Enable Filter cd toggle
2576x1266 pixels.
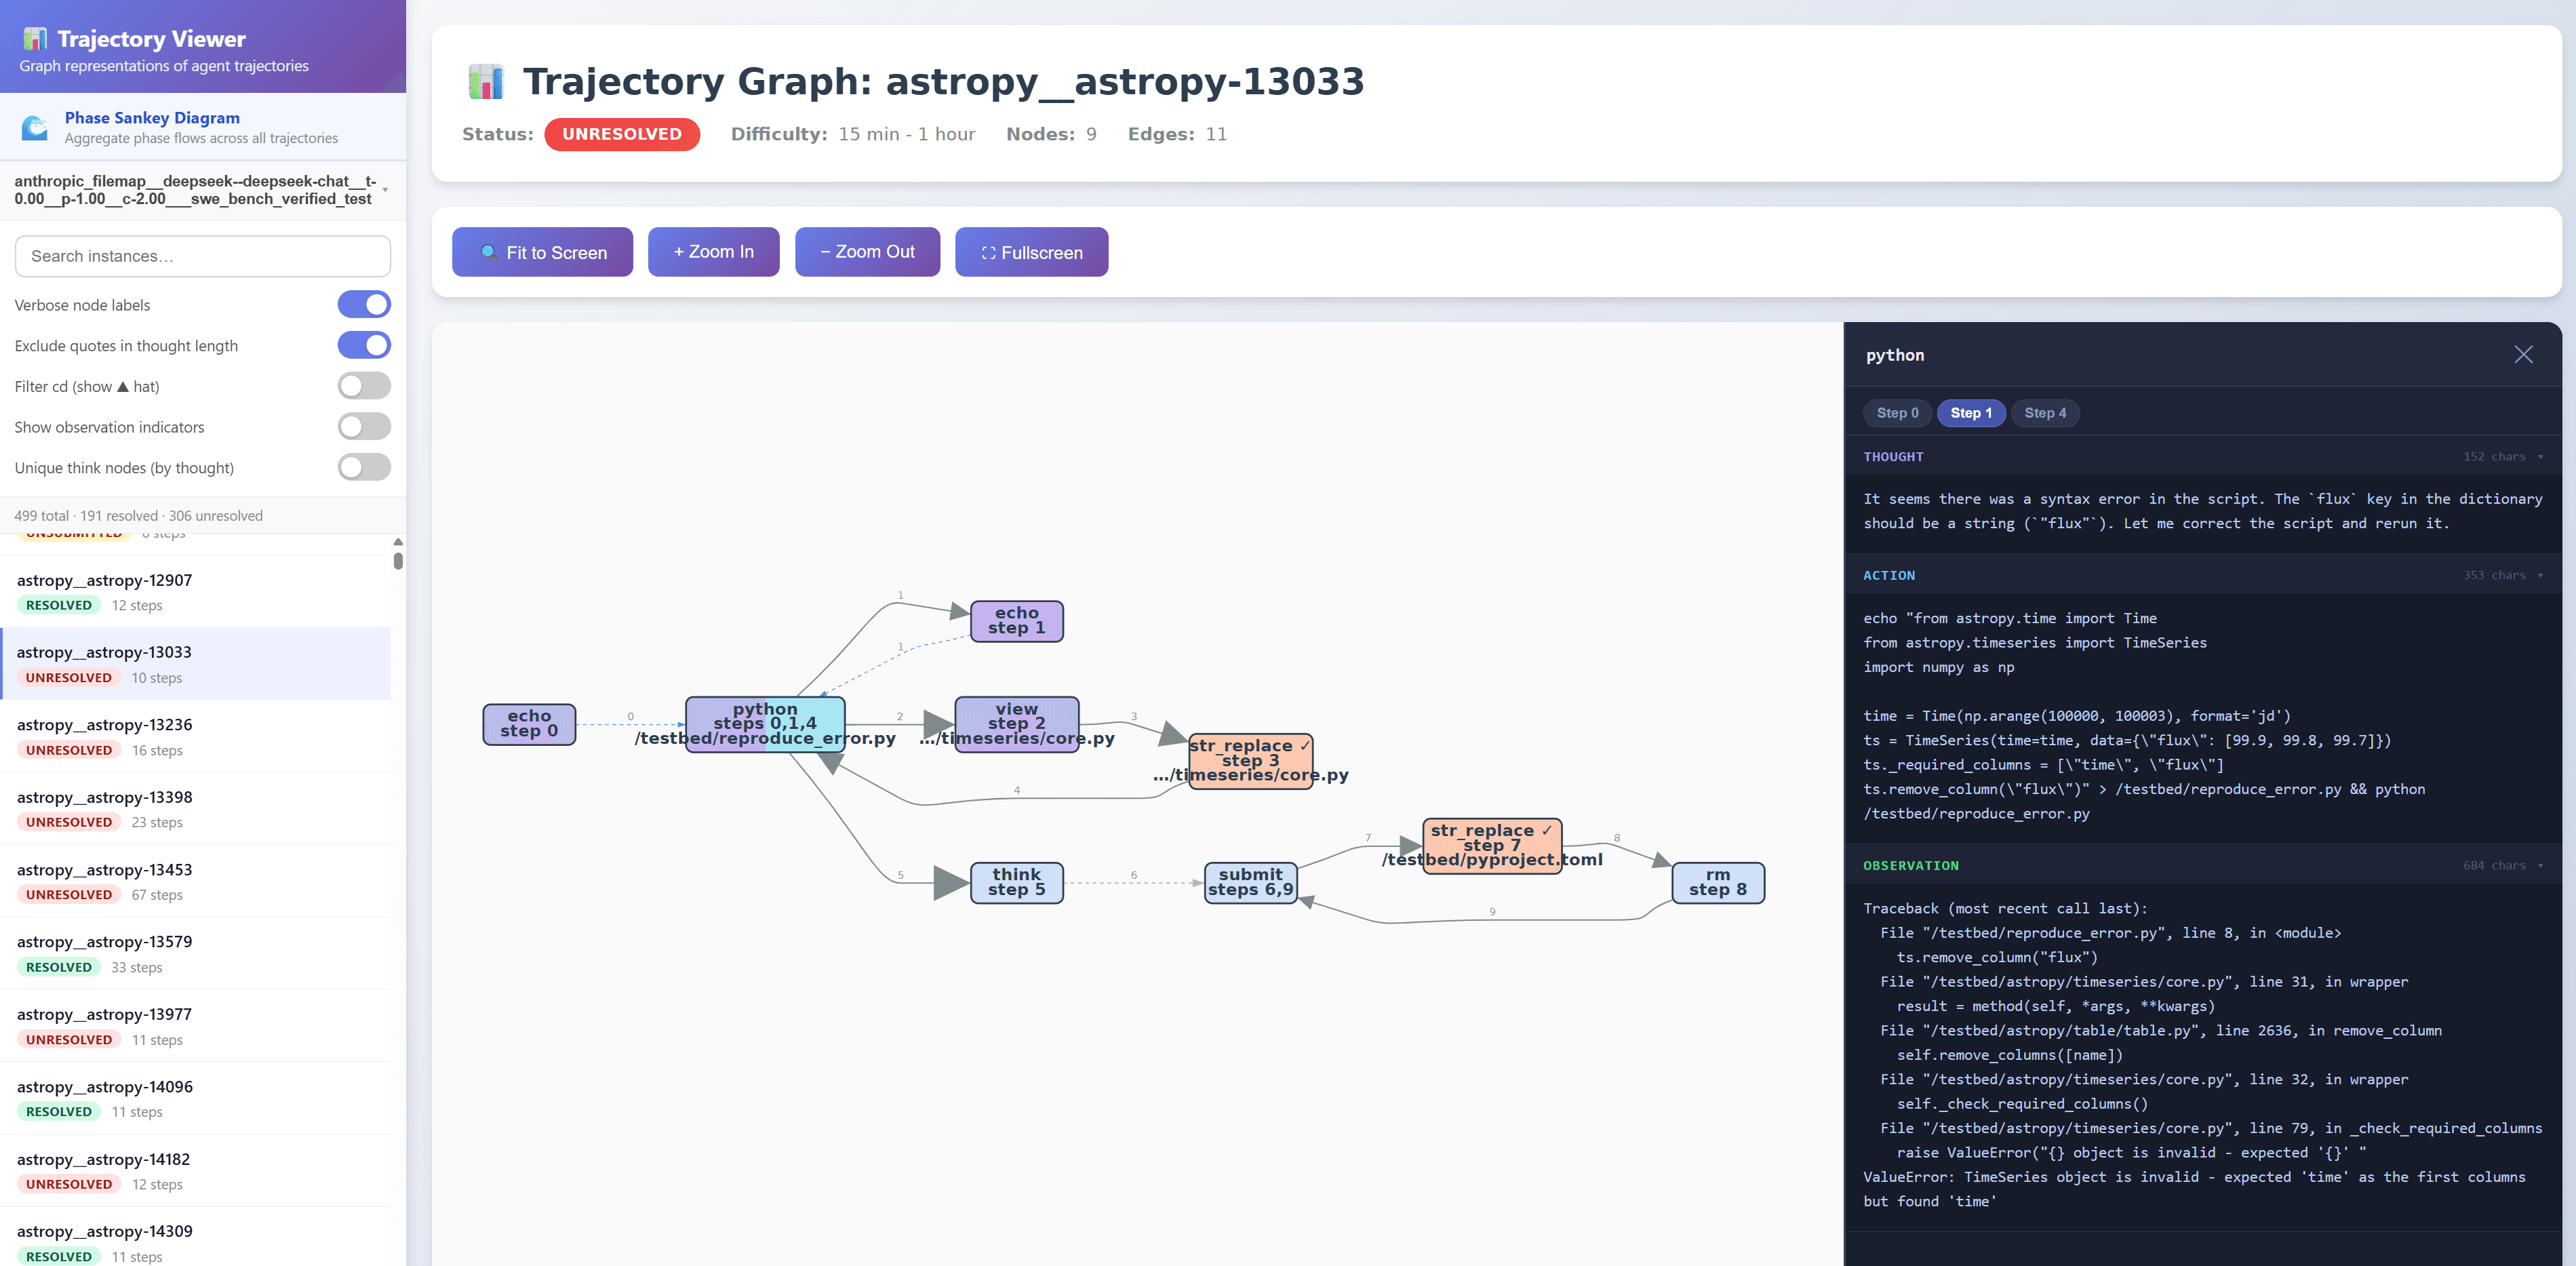pyautogui.click(x=364, y=386)
